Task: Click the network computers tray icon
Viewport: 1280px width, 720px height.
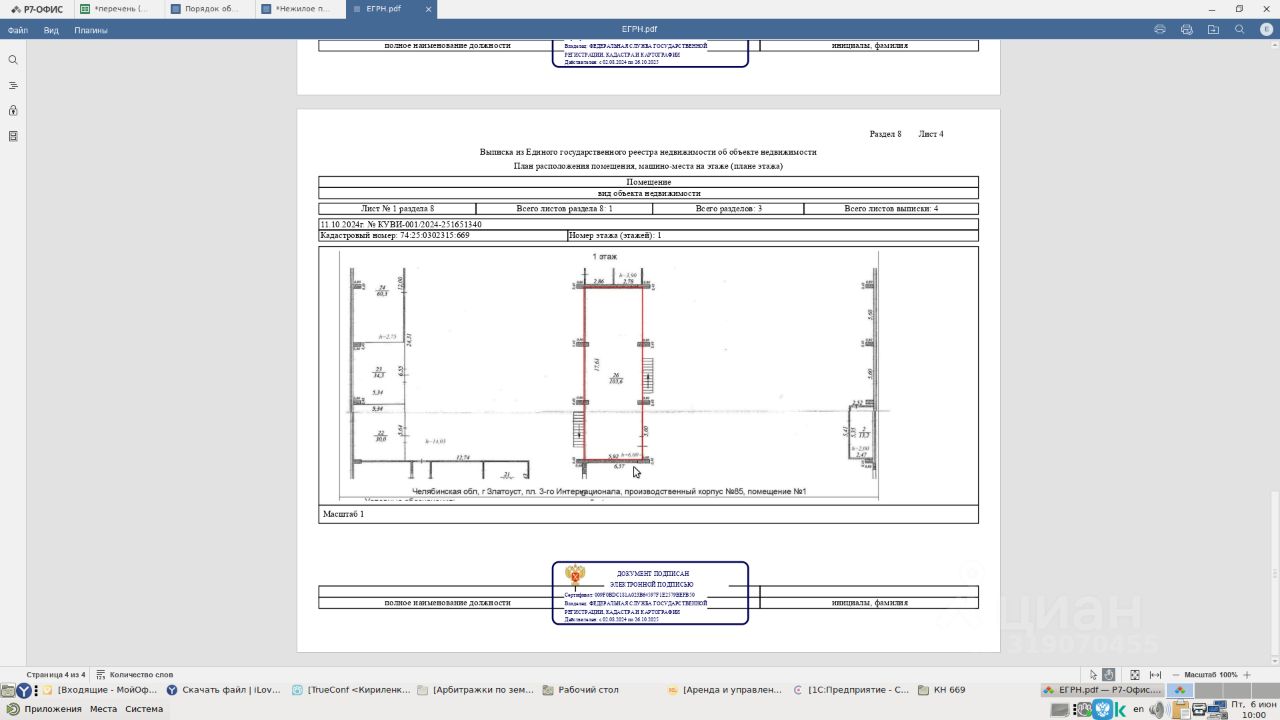Action: tap(1218, 710)
